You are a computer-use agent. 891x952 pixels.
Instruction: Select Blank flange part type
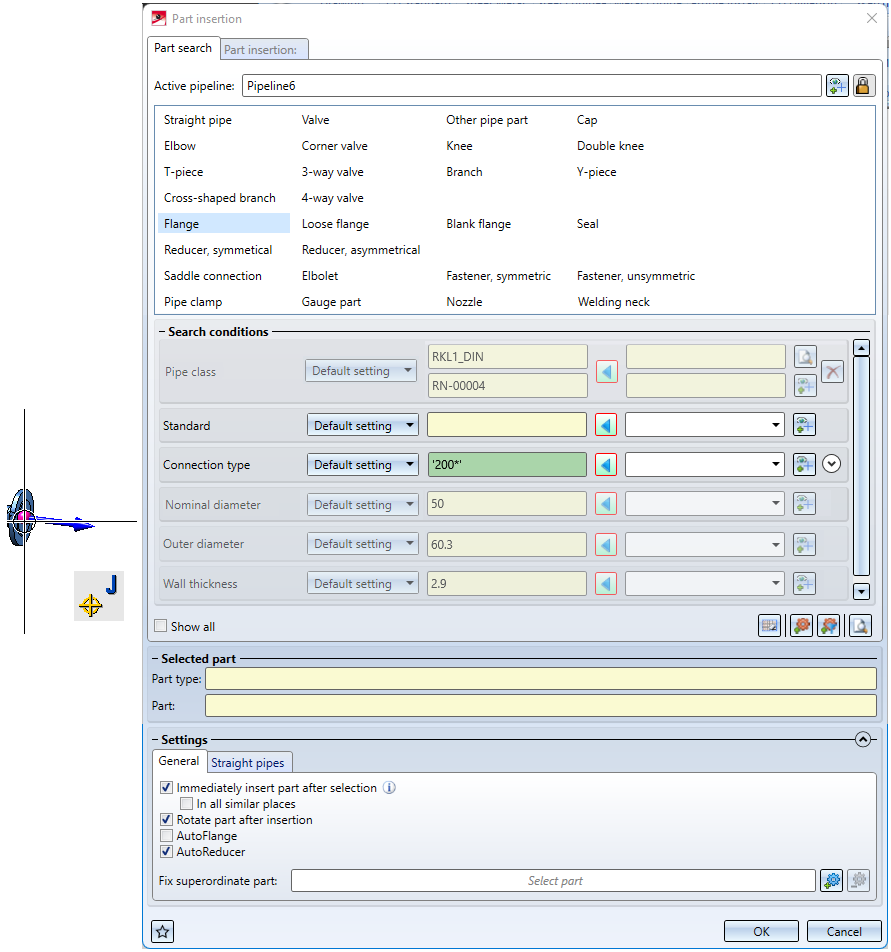(x=478, y=223)
